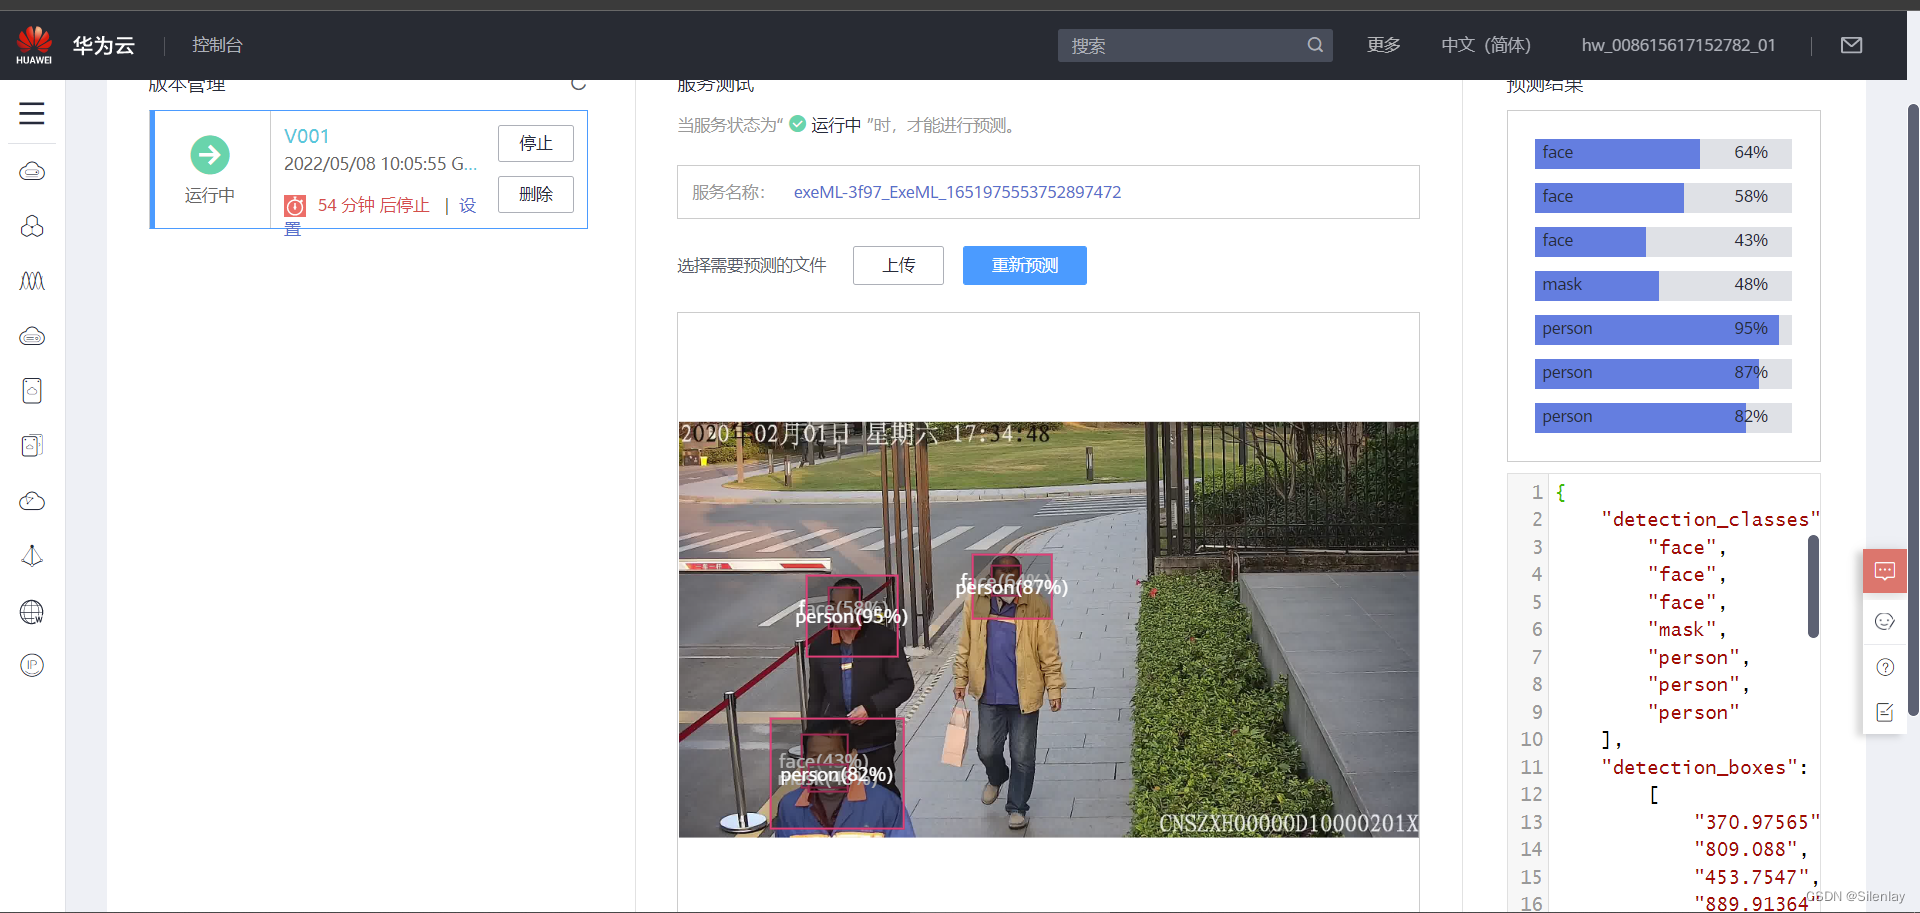Open the smiley feedback icon
Image resolution: width=1920 pixels, height=913 pixels.
pyautogui.click(x=1885, y=621)
